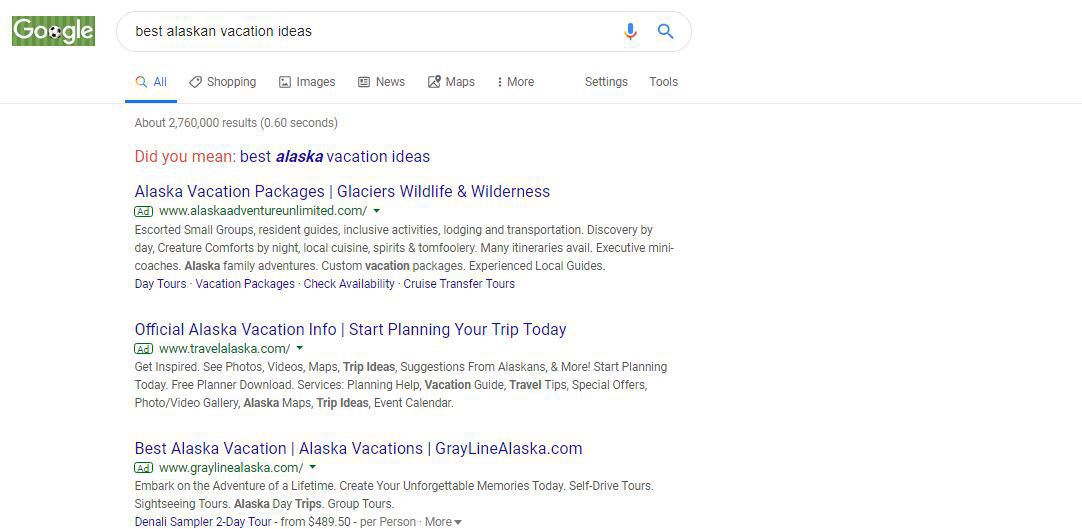This screenshot has height=529, width=1082.
Task: Click the suggested 'best alaska vacation ideas' link
Action: (335, 157)
